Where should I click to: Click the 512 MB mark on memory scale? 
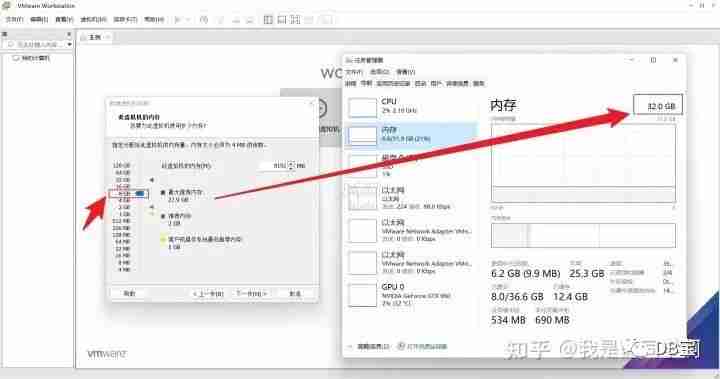pyautogui.click(x=122, y=221)
